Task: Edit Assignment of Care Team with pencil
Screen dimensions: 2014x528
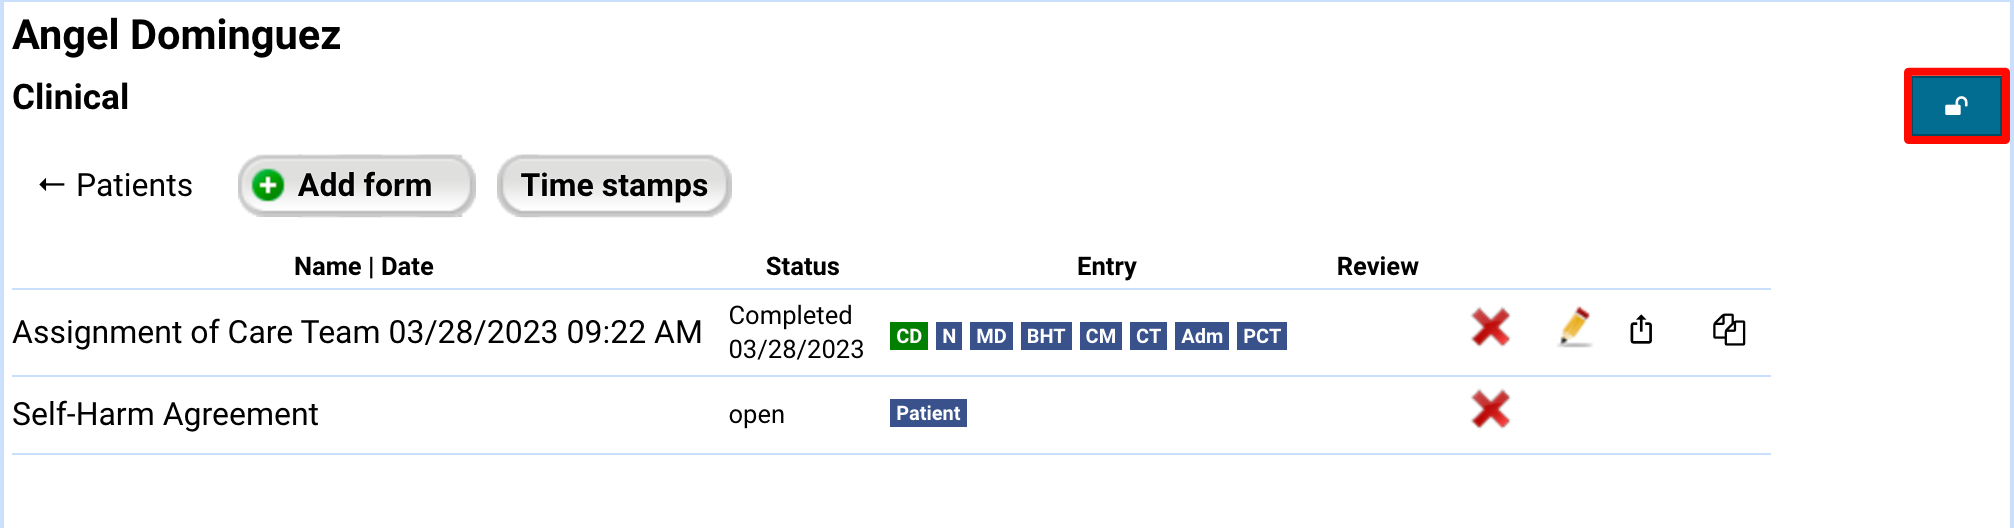Action: tap(1574, 328)
